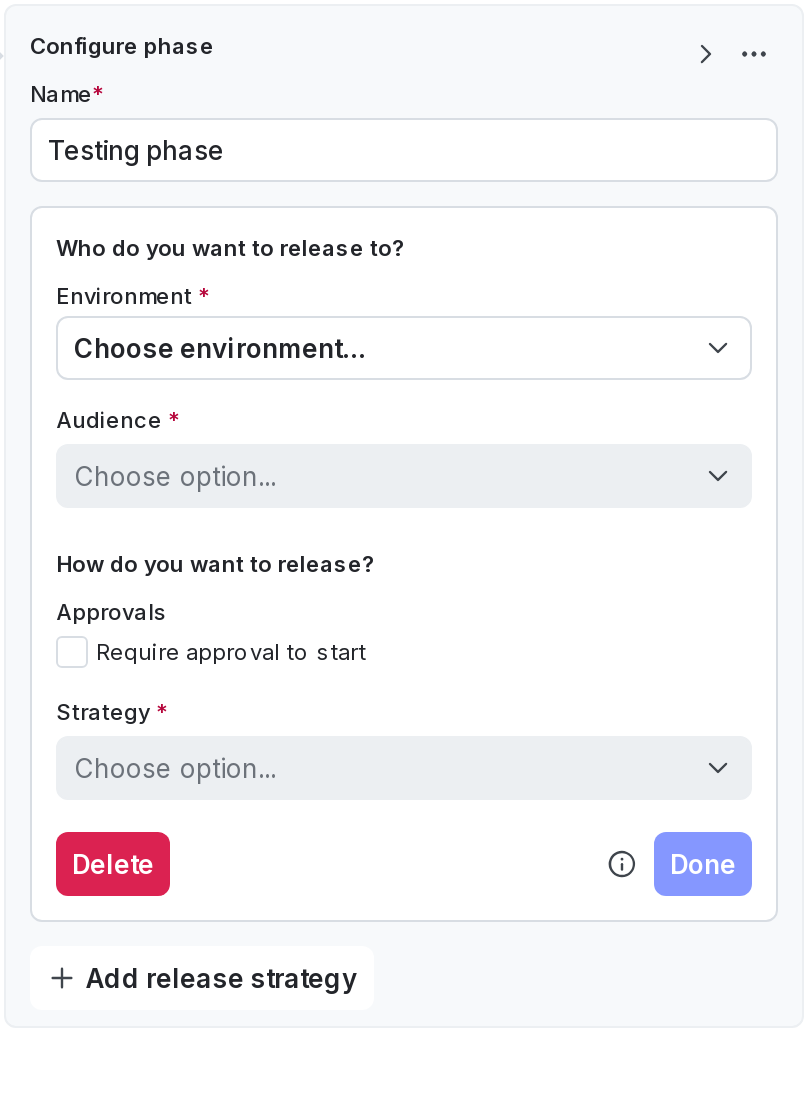Image resolution: width=804 pixels, height=1108 pixels.
Task: Open the Strategy Choose option dropdown
Action: pyautogui.click(x=404, y=768)
